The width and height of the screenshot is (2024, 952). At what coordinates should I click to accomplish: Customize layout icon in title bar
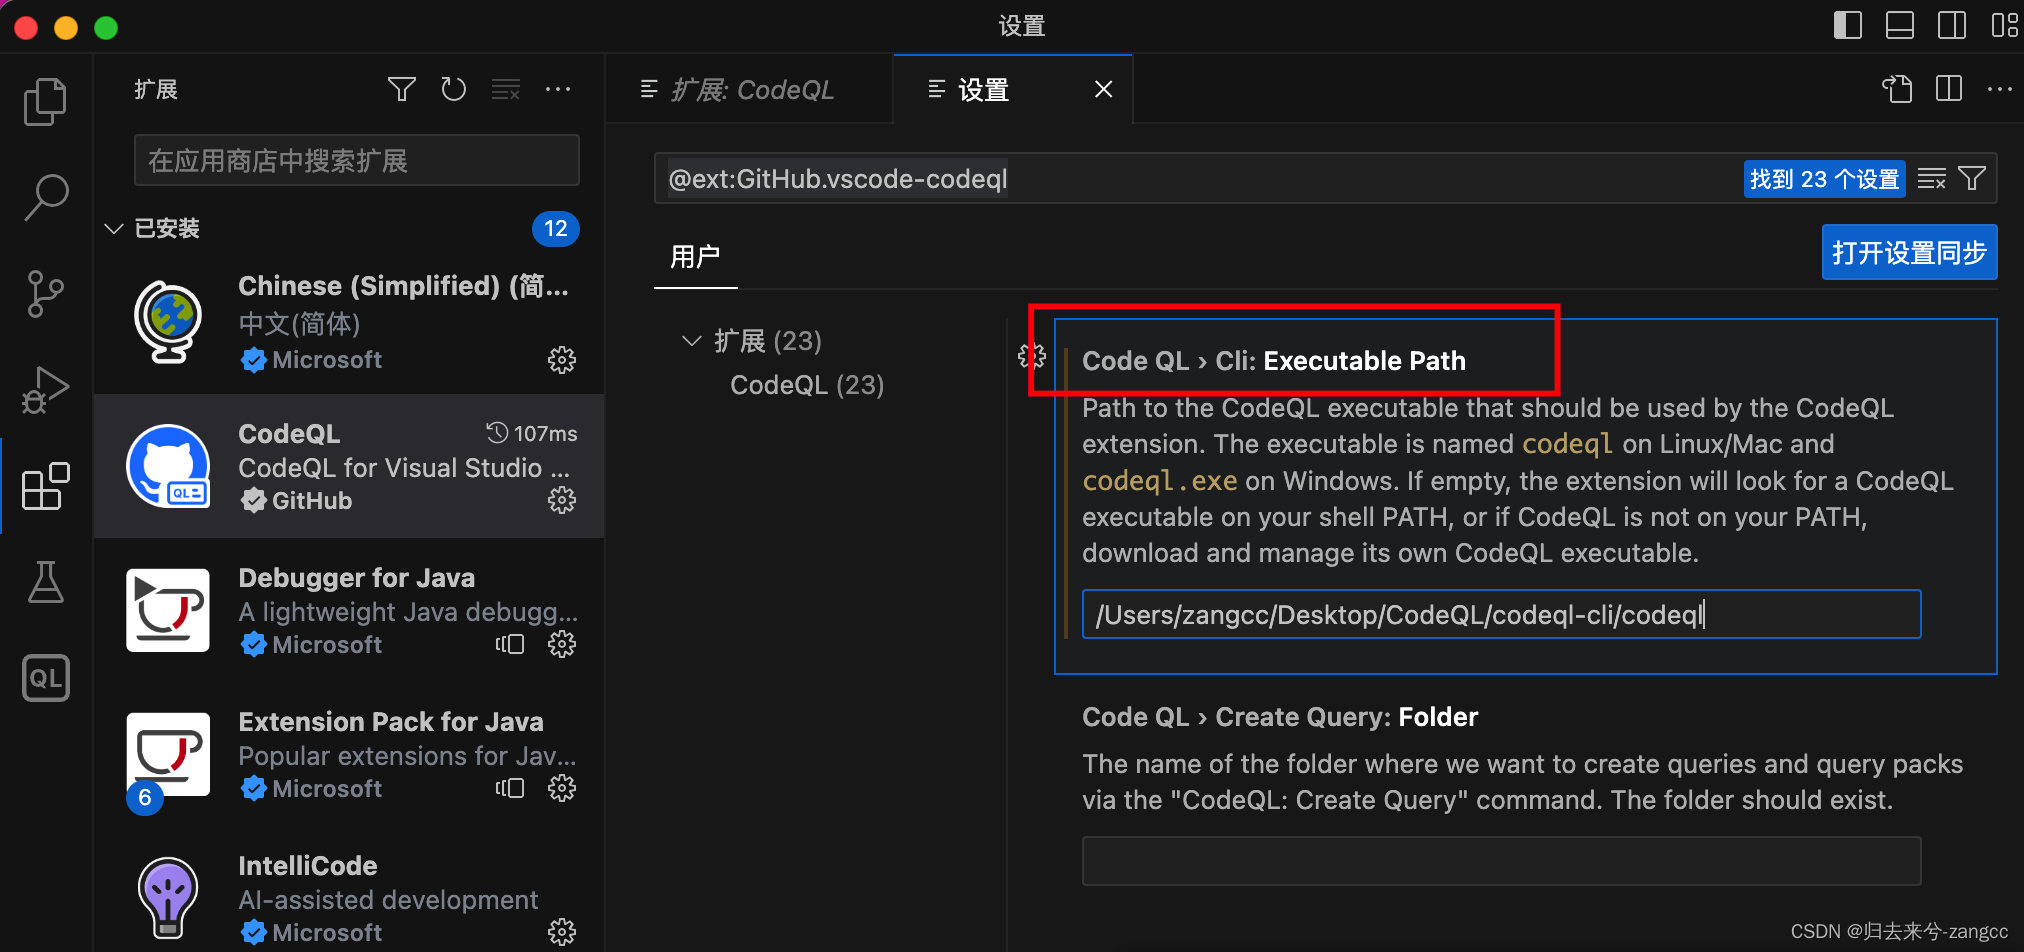coord(2004,26)
